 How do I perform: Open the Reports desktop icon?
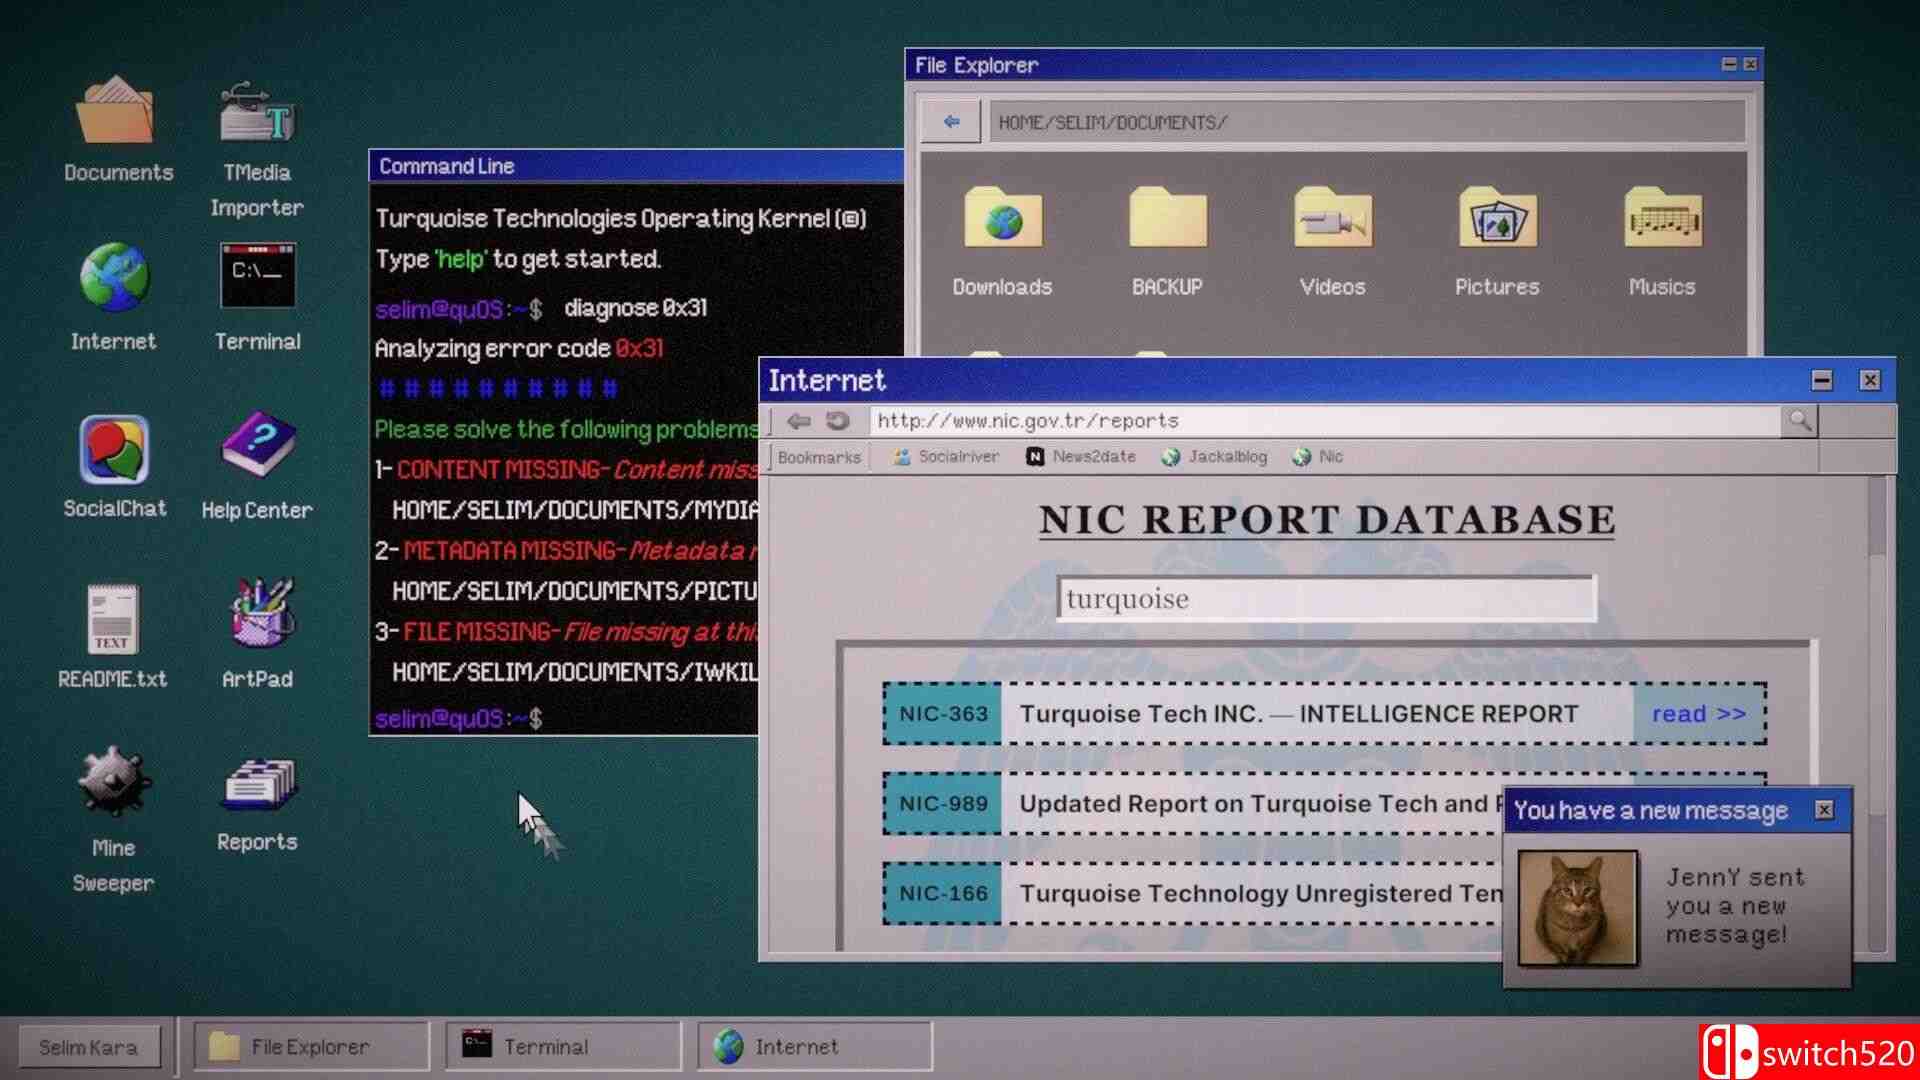258,790
